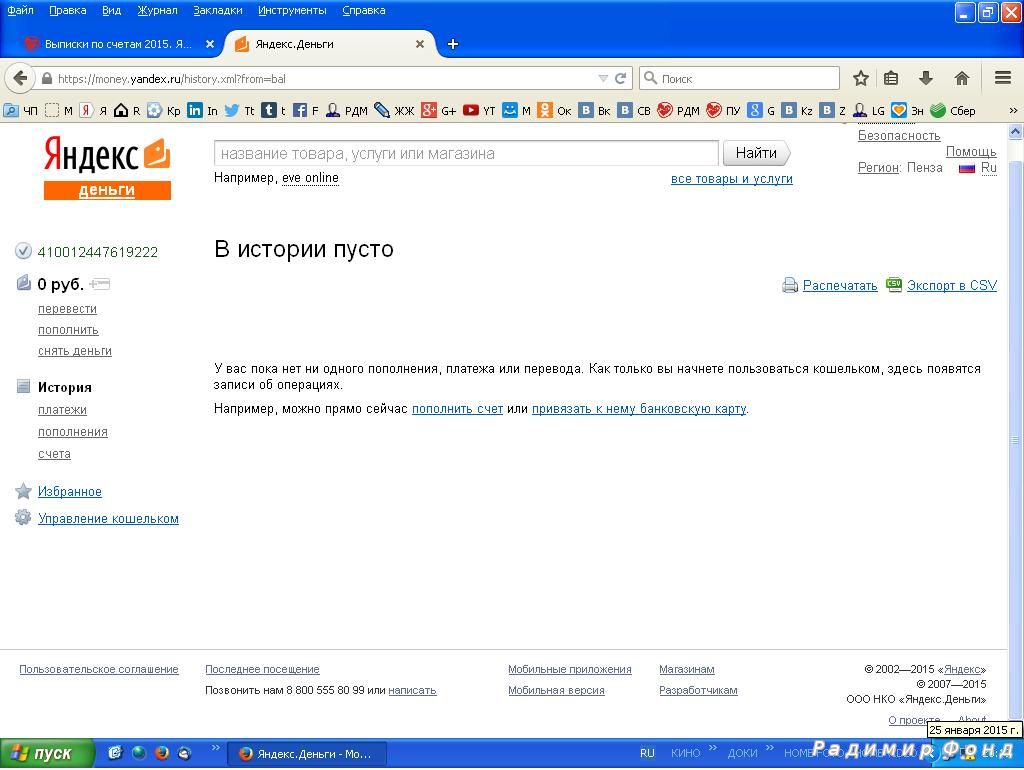
Task: Open the Firefox hamburger menu
Action: point(1003,78)
